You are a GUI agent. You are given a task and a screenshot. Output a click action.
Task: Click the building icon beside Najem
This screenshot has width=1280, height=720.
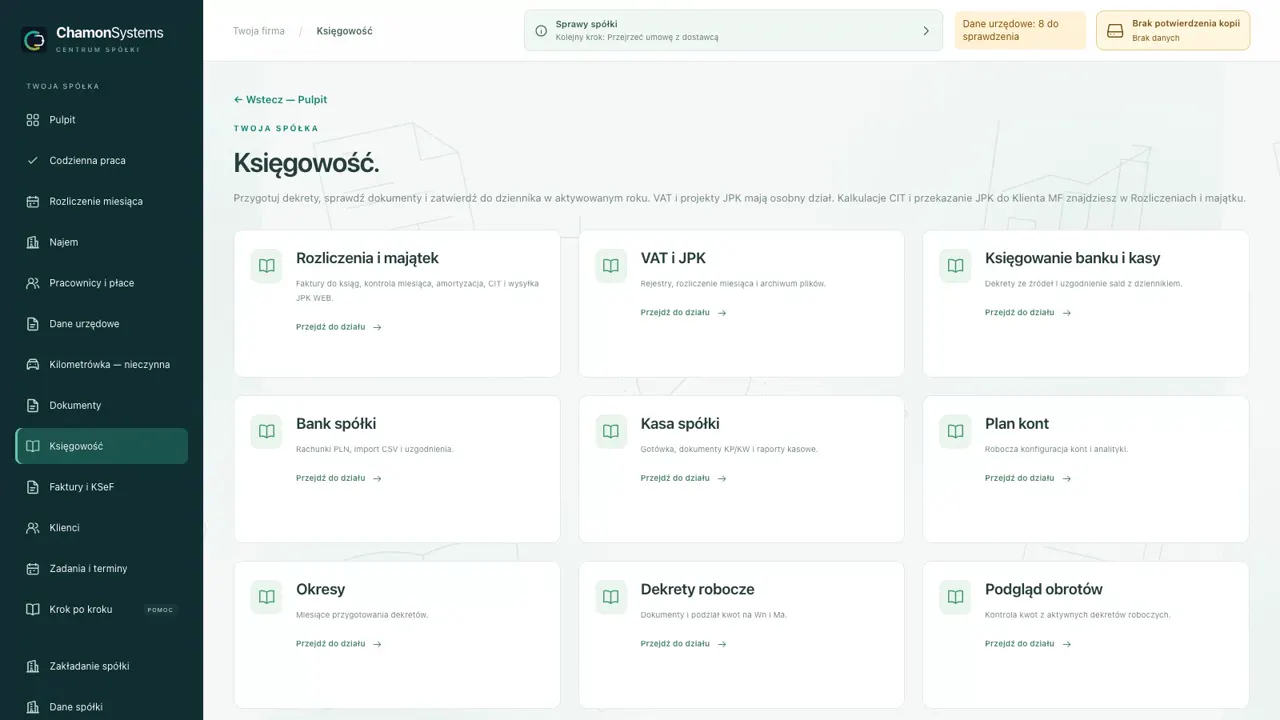coord(32,242)
